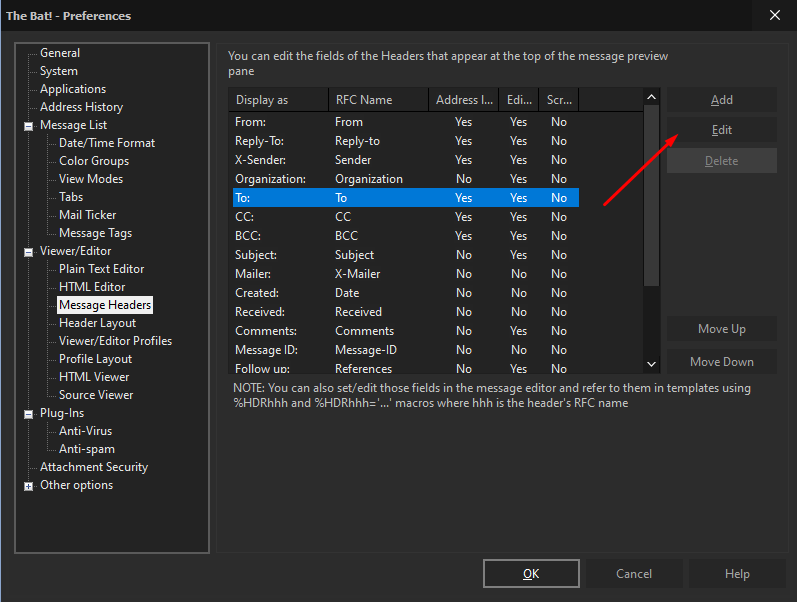The width and height of the screenshot is (797, 602).
Task: Select the Anti-spam plug-in page
Action: (x=86, y=449)
